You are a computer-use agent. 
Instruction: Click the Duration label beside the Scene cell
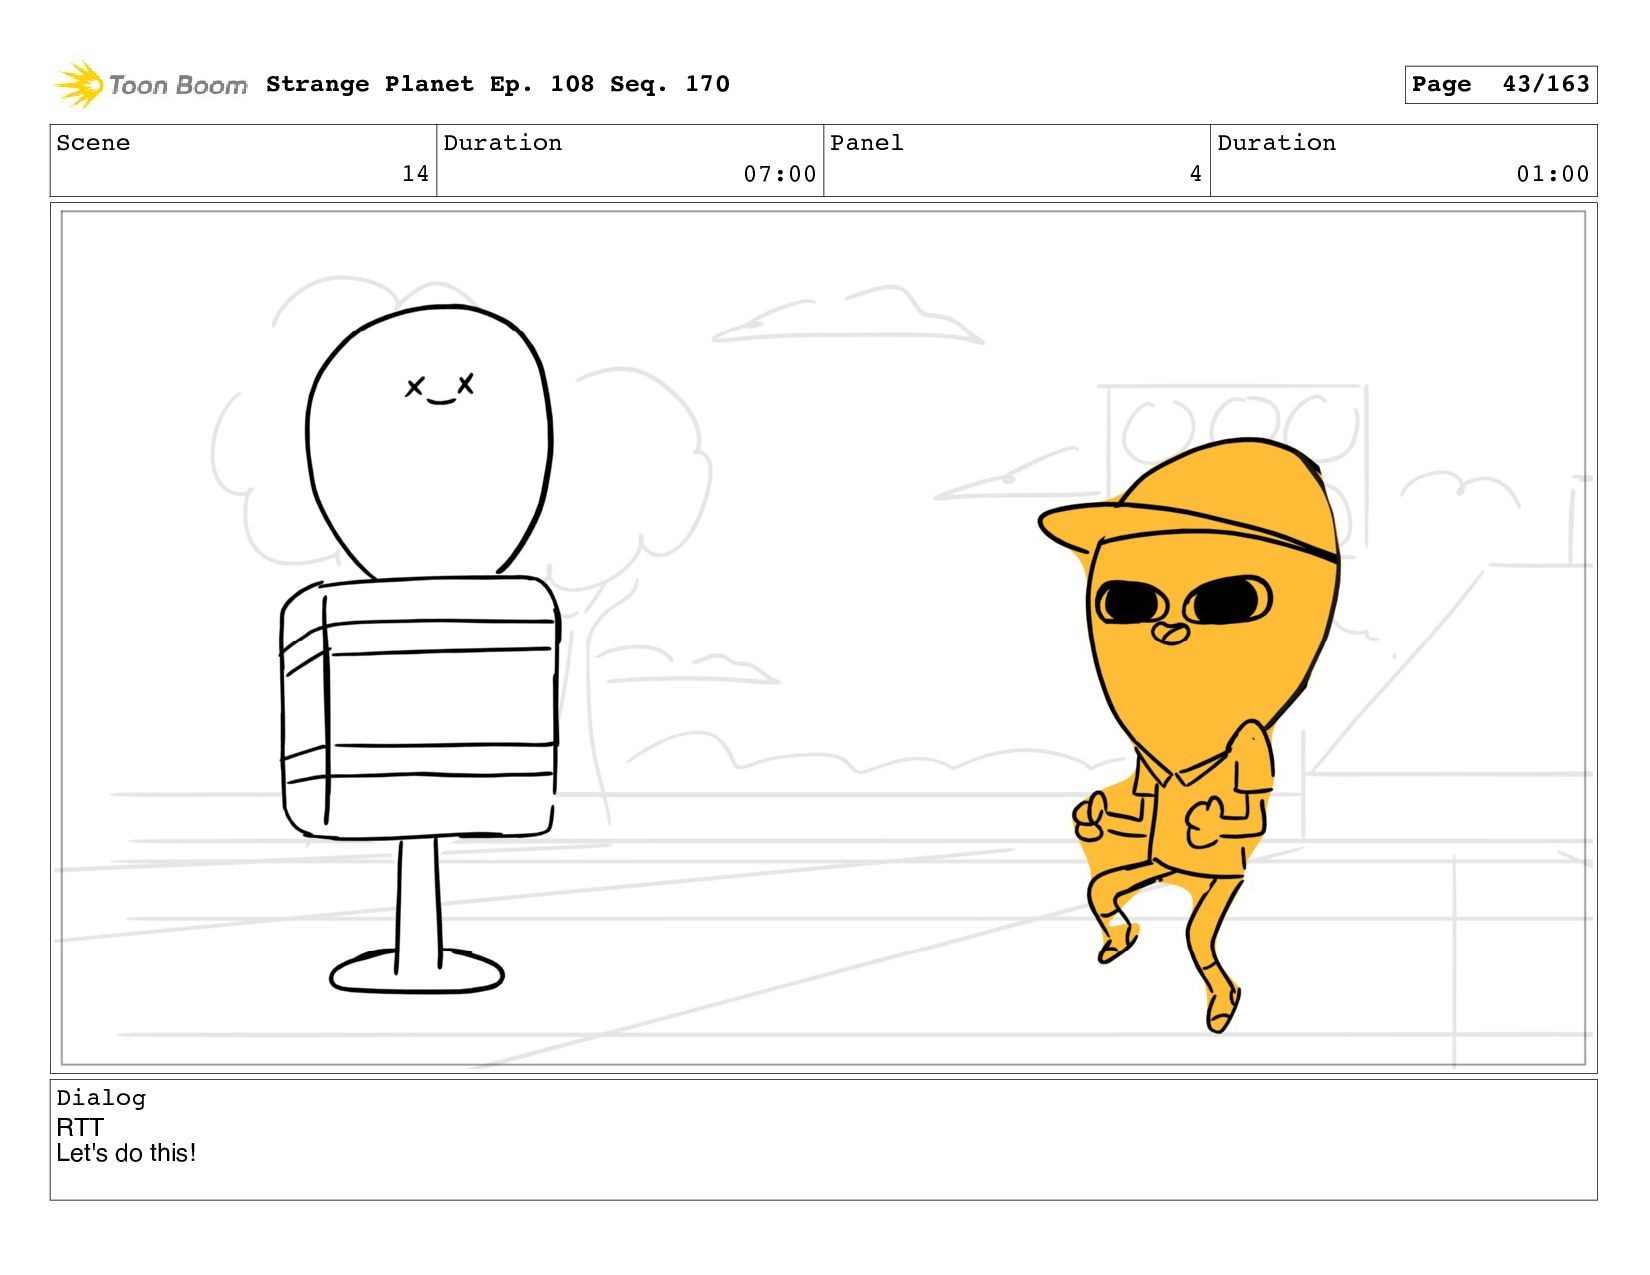(502, 143)
